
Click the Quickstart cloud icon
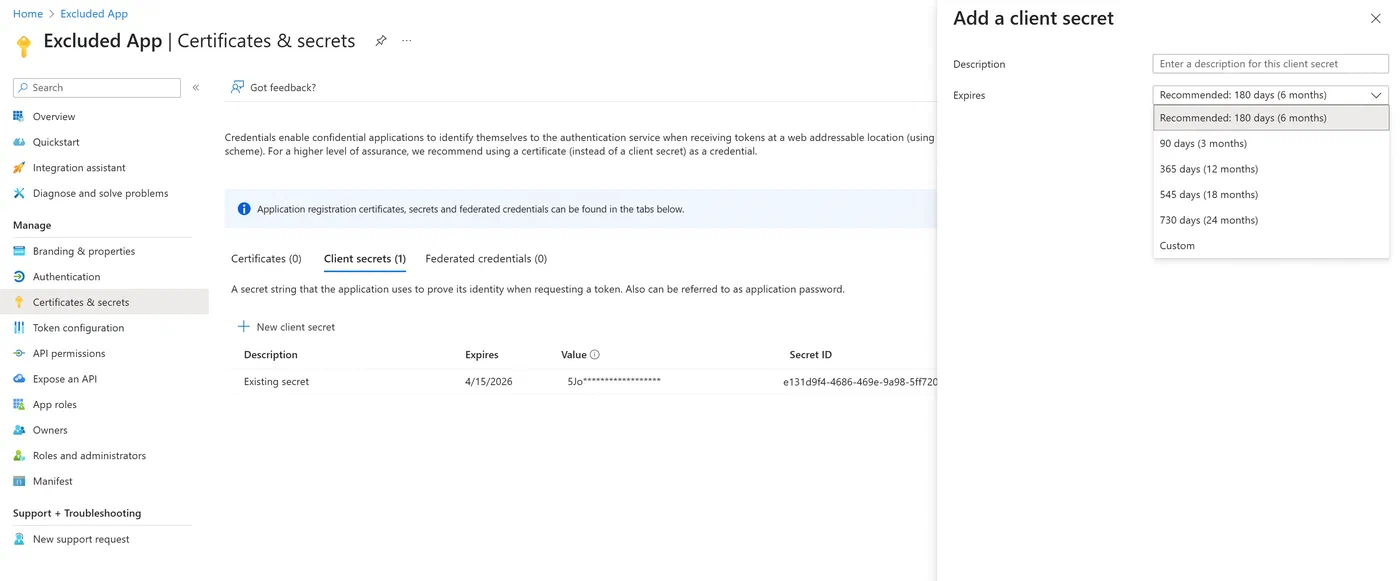tap(19, 142)
